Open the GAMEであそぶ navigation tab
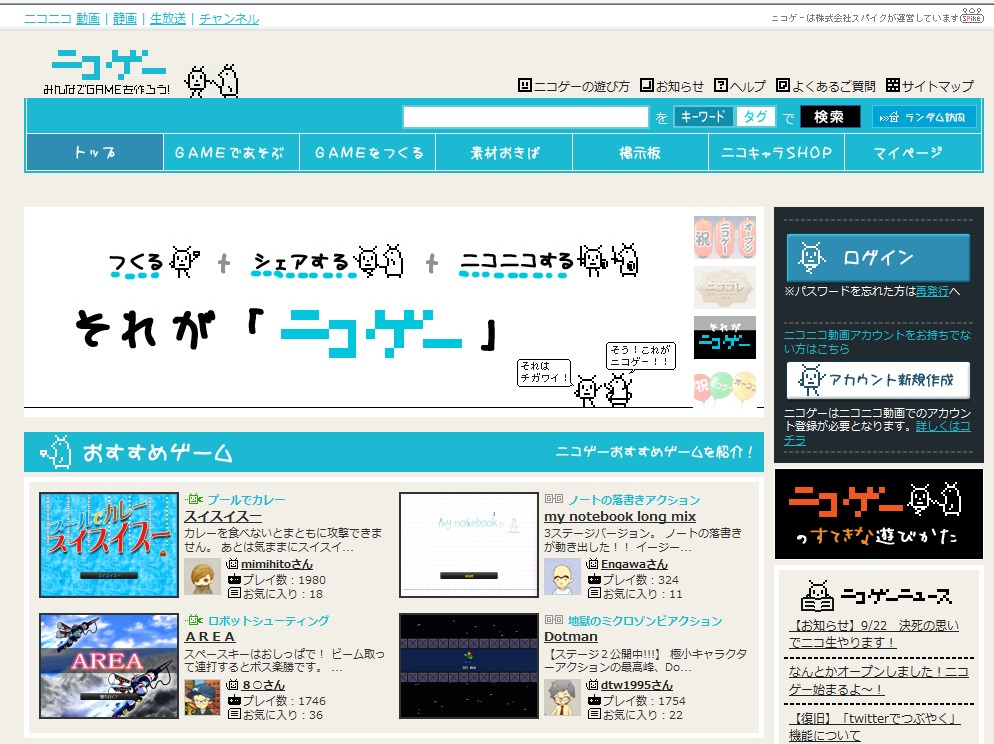Screen dimensions: 994x744 click(x=229, y=153)
